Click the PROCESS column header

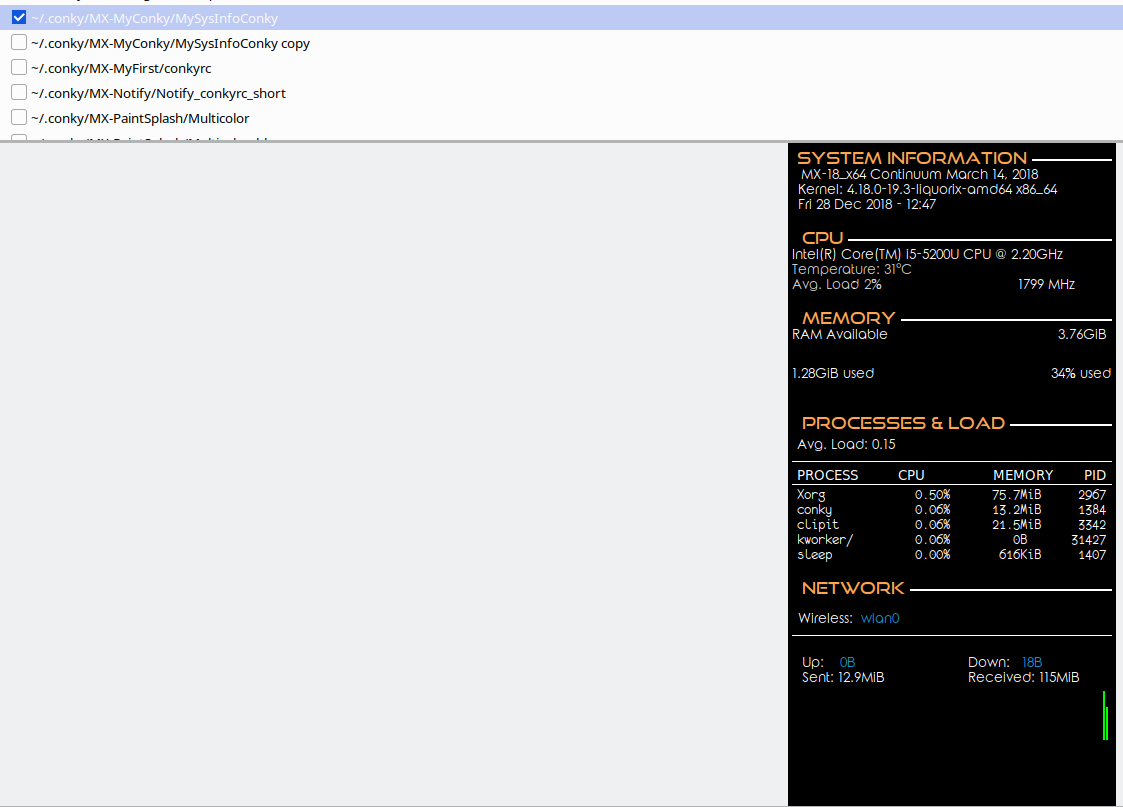(x=827, y=475)
